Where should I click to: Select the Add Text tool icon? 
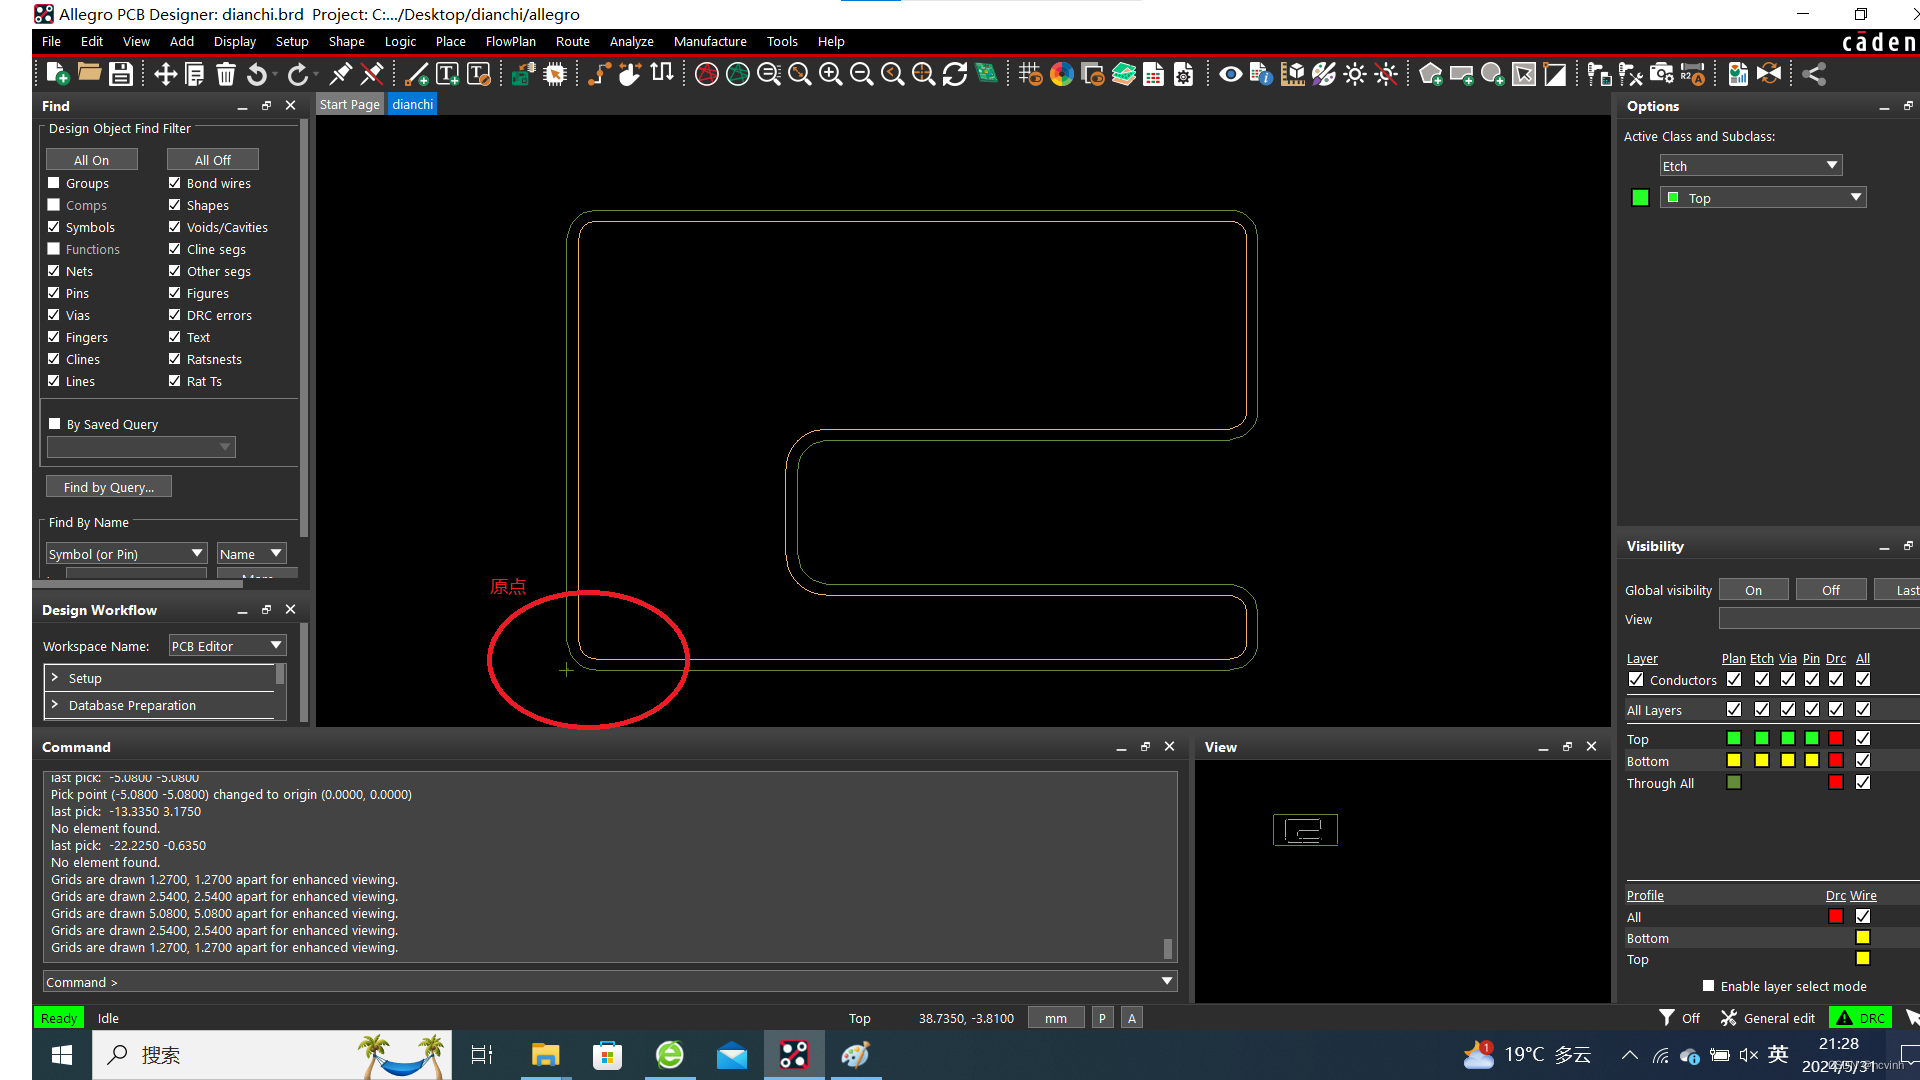coord(448,74)
